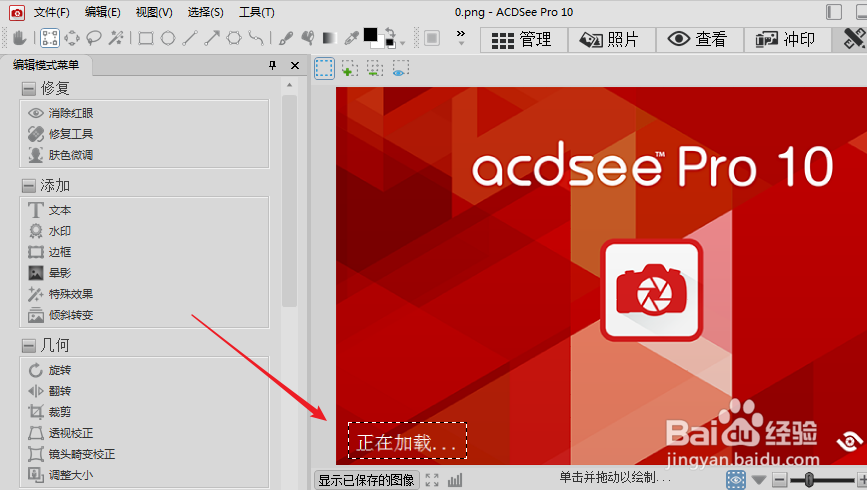Toggle full screen view icon

click(432, 480)
